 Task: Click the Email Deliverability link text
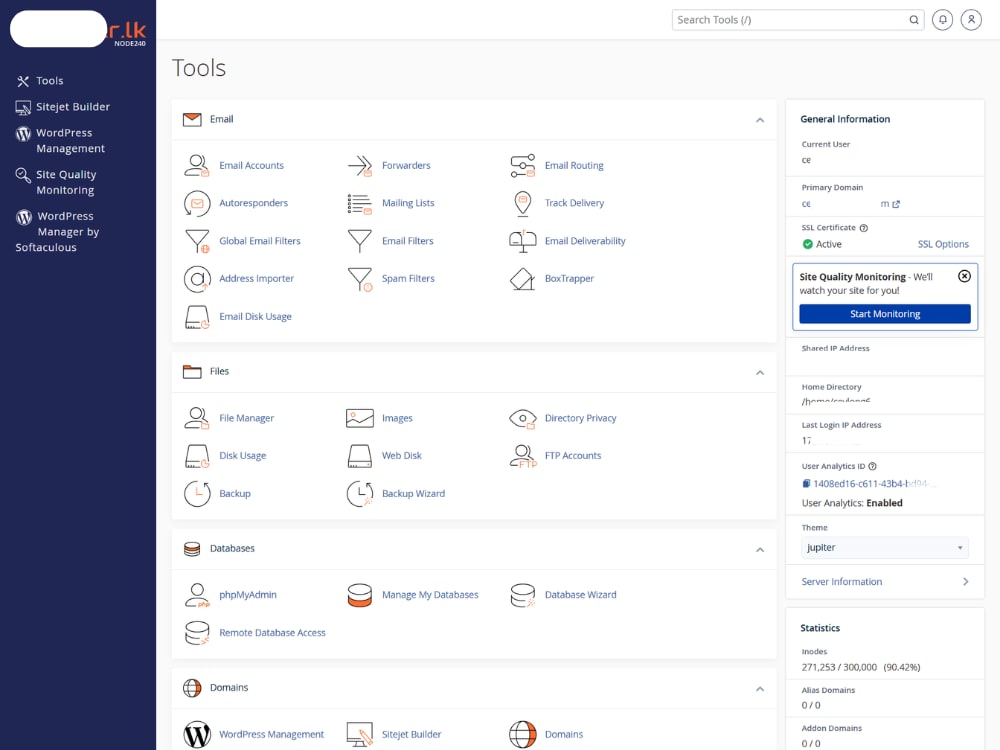(585, 241)
